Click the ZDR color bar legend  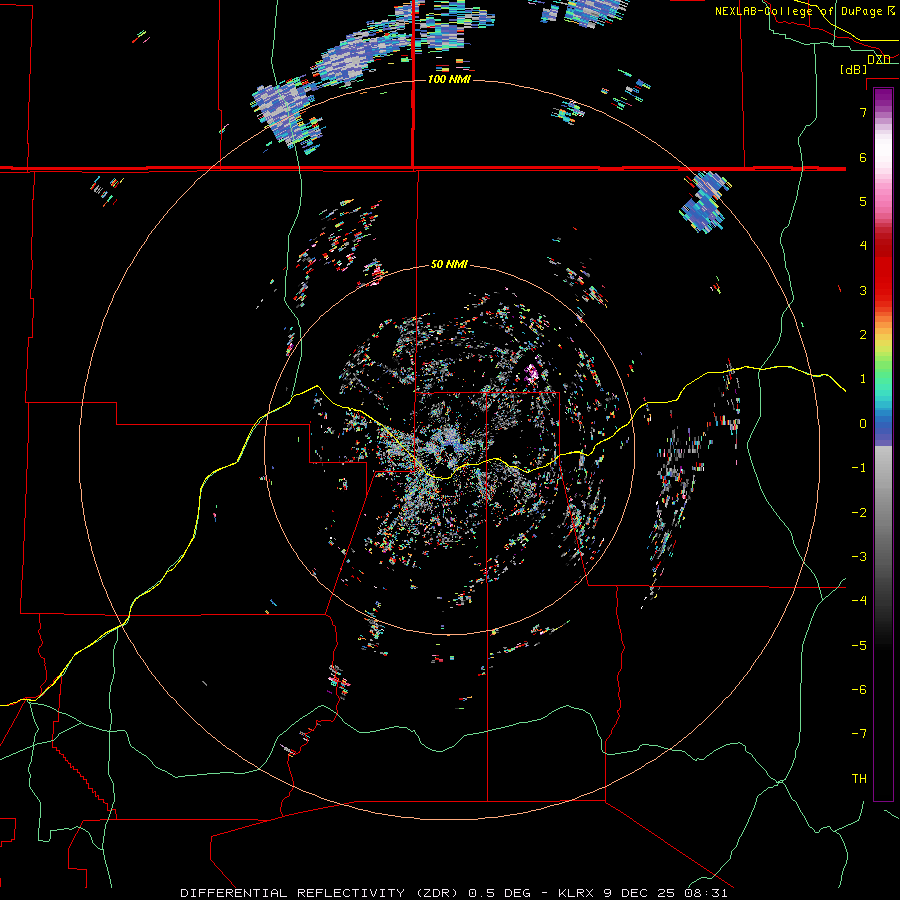[883, 444]
